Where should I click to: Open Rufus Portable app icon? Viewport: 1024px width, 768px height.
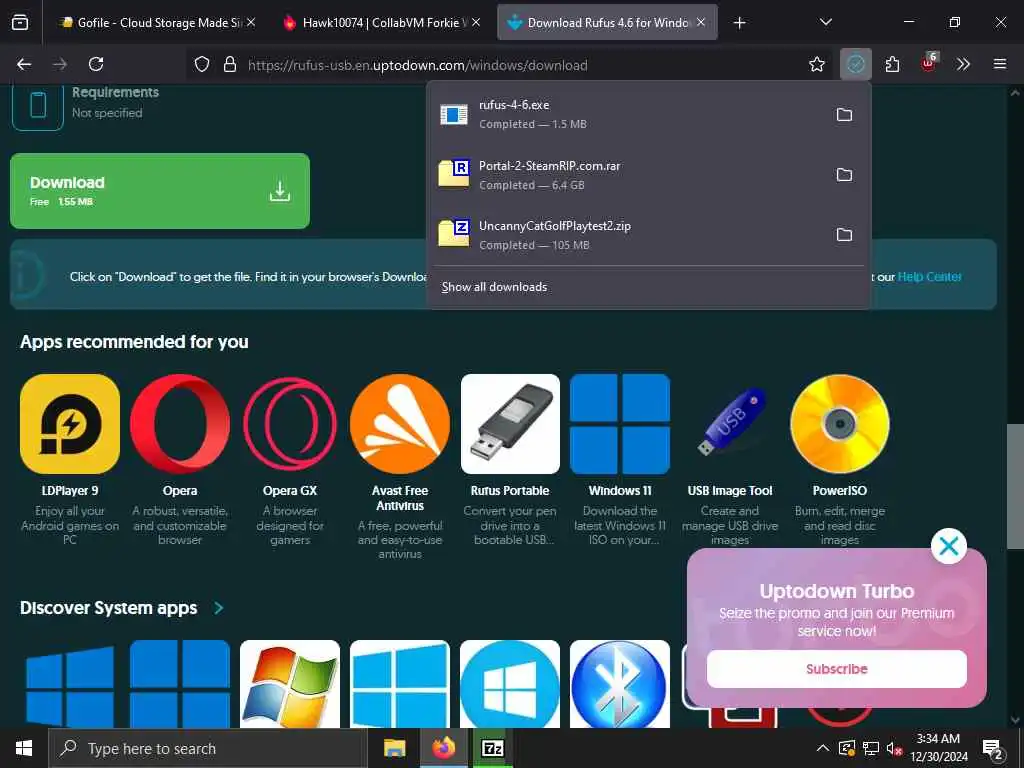tap(510, 424)
